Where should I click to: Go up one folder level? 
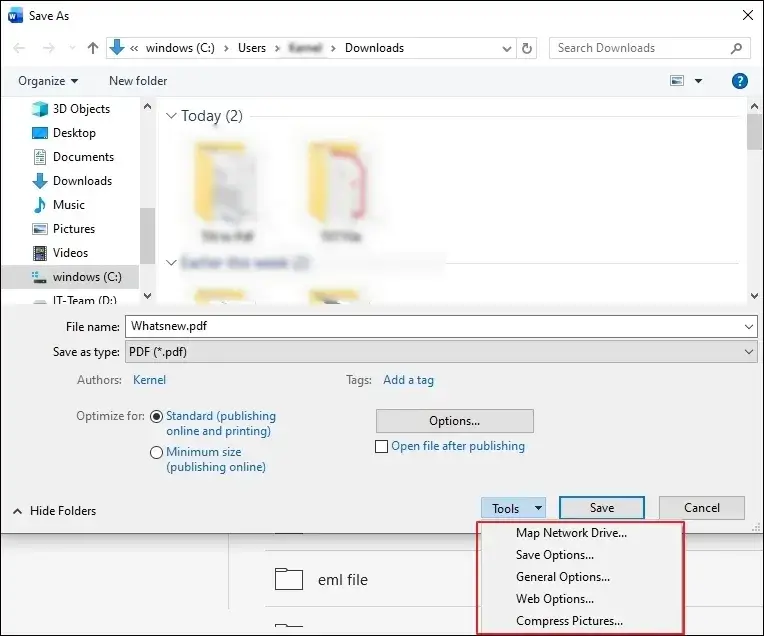tap(93, 48)
